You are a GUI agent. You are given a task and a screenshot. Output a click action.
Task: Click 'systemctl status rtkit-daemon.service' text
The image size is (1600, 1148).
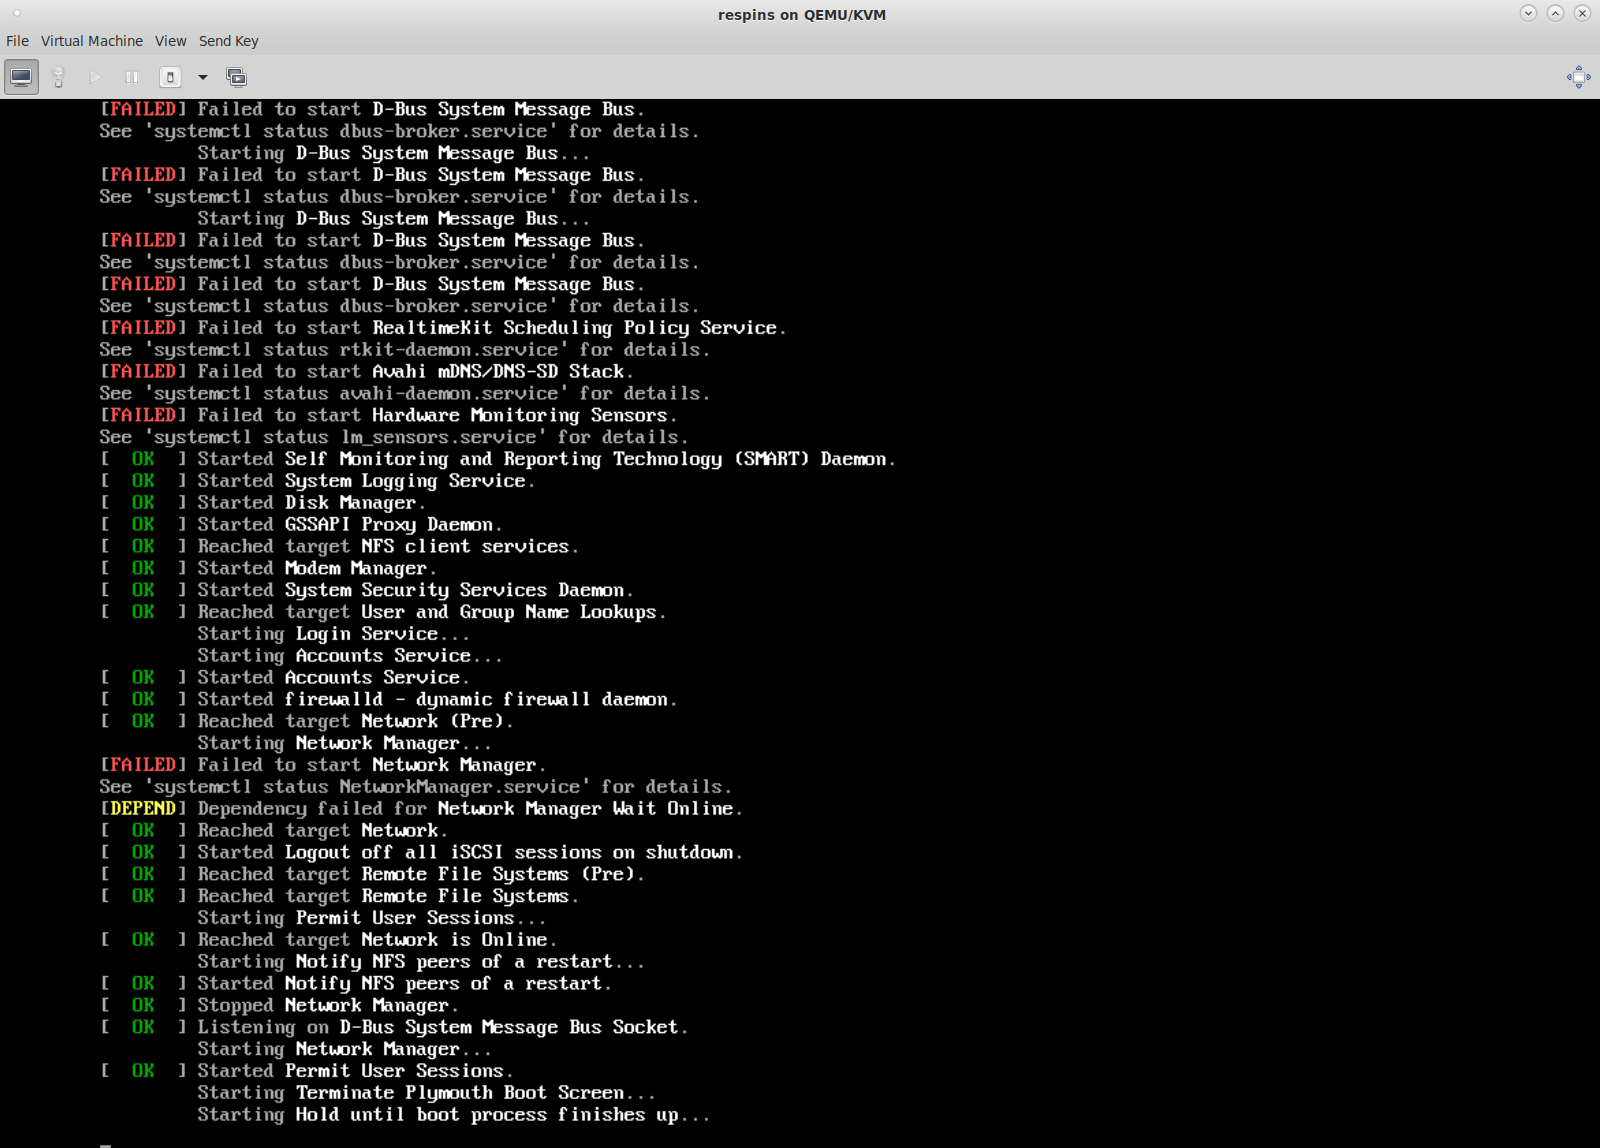click(x=357, y=350)
